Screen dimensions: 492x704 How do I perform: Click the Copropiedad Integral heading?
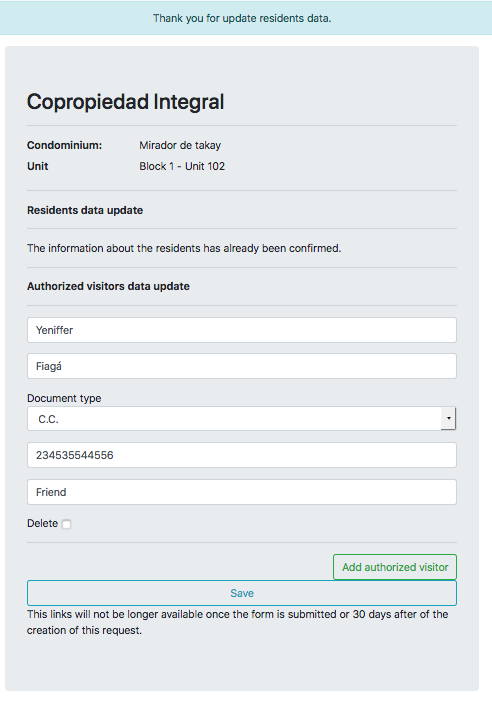pyautogui.click(x=125, y=101)
